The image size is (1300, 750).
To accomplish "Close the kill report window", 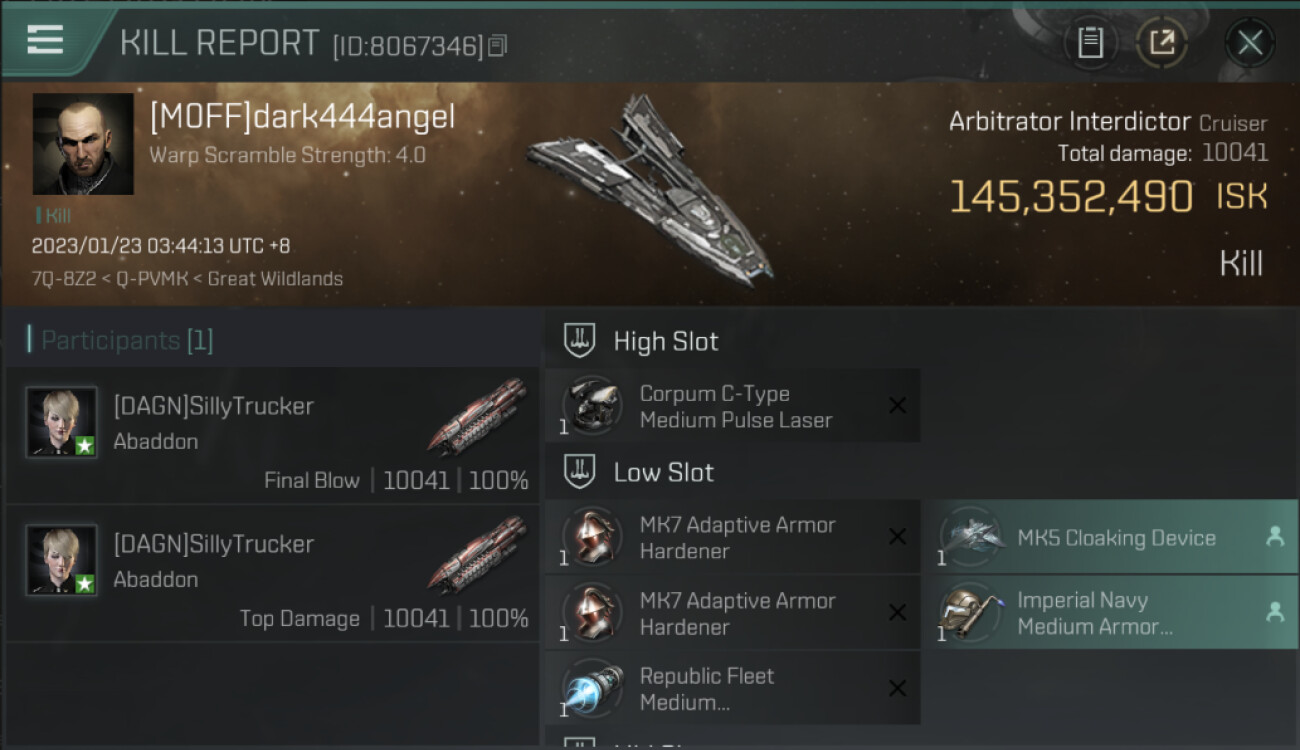I will pos(1249,42).
